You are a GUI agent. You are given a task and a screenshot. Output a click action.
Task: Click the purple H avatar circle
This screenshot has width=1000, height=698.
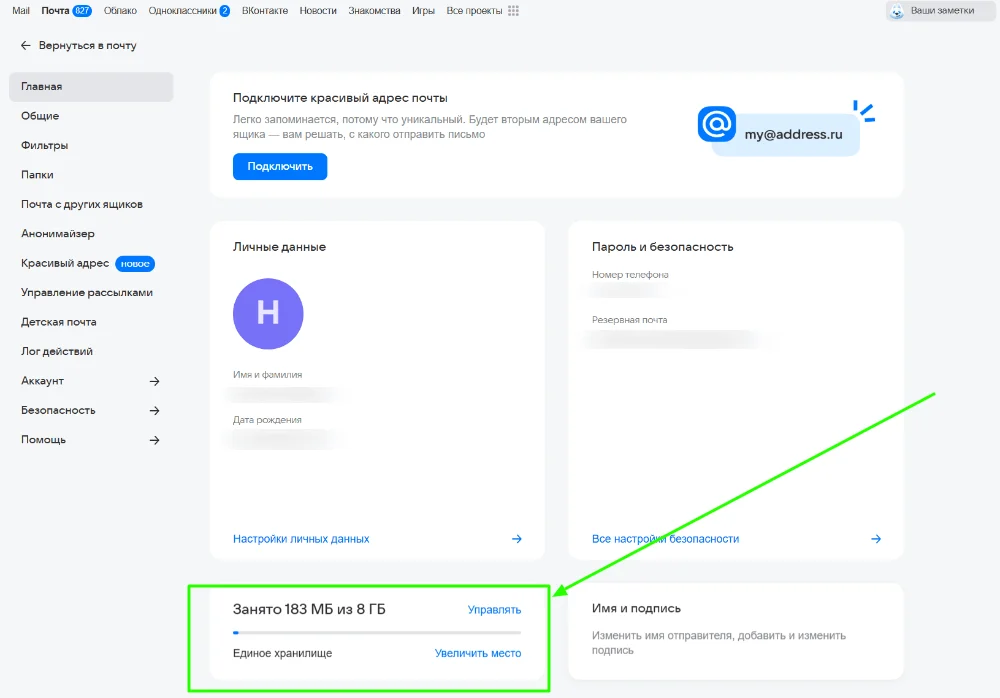point(268,314)
